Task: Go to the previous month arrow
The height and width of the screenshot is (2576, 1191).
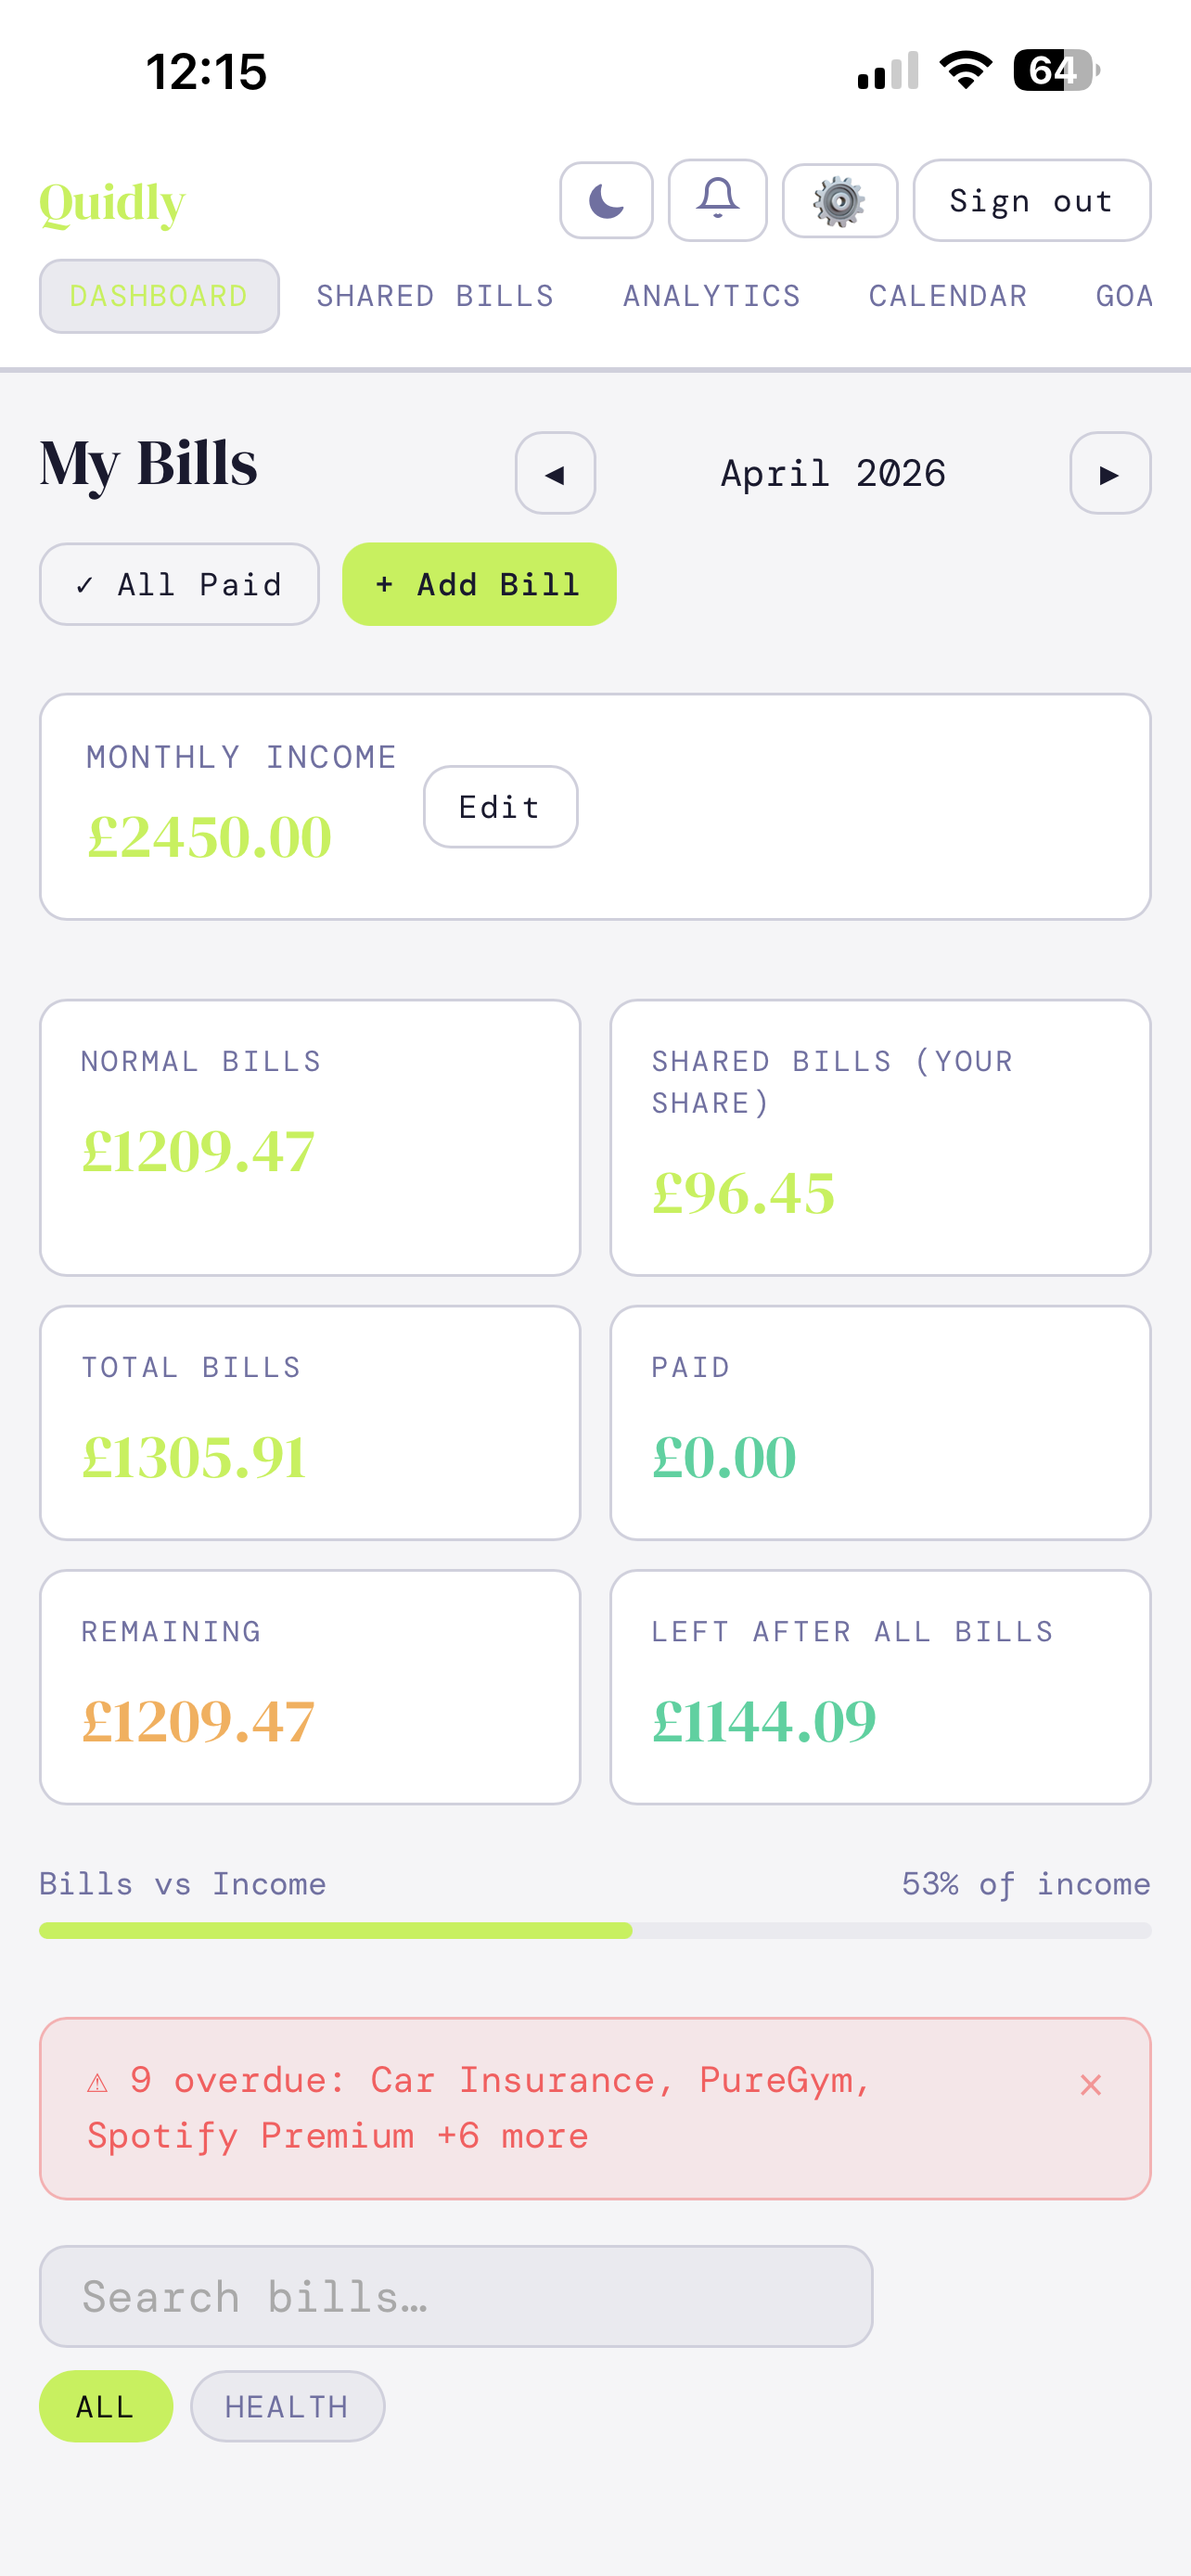Action: pyautogui.click(x=555, y=473)
